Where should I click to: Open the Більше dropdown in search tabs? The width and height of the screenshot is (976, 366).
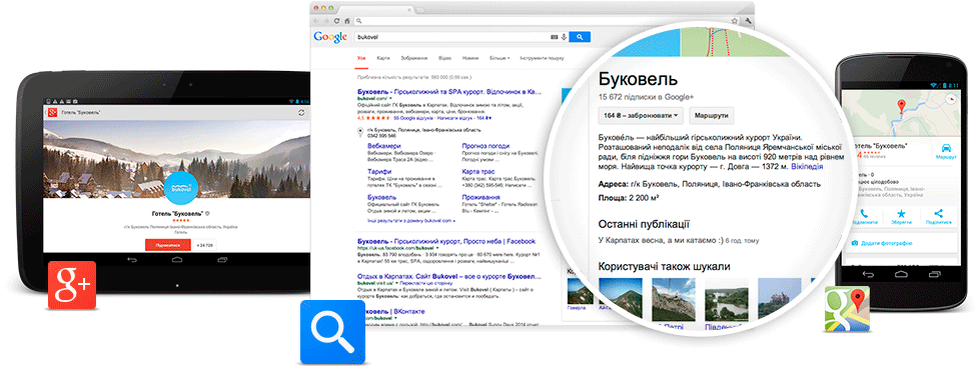(x=499, y=58)
